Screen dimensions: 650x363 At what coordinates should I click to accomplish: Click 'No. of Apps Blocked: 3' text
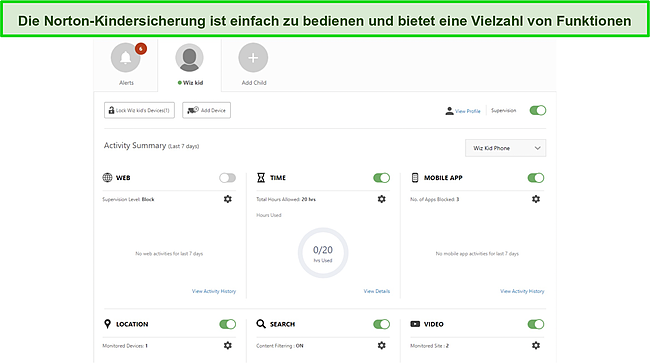tap(434, 199)
